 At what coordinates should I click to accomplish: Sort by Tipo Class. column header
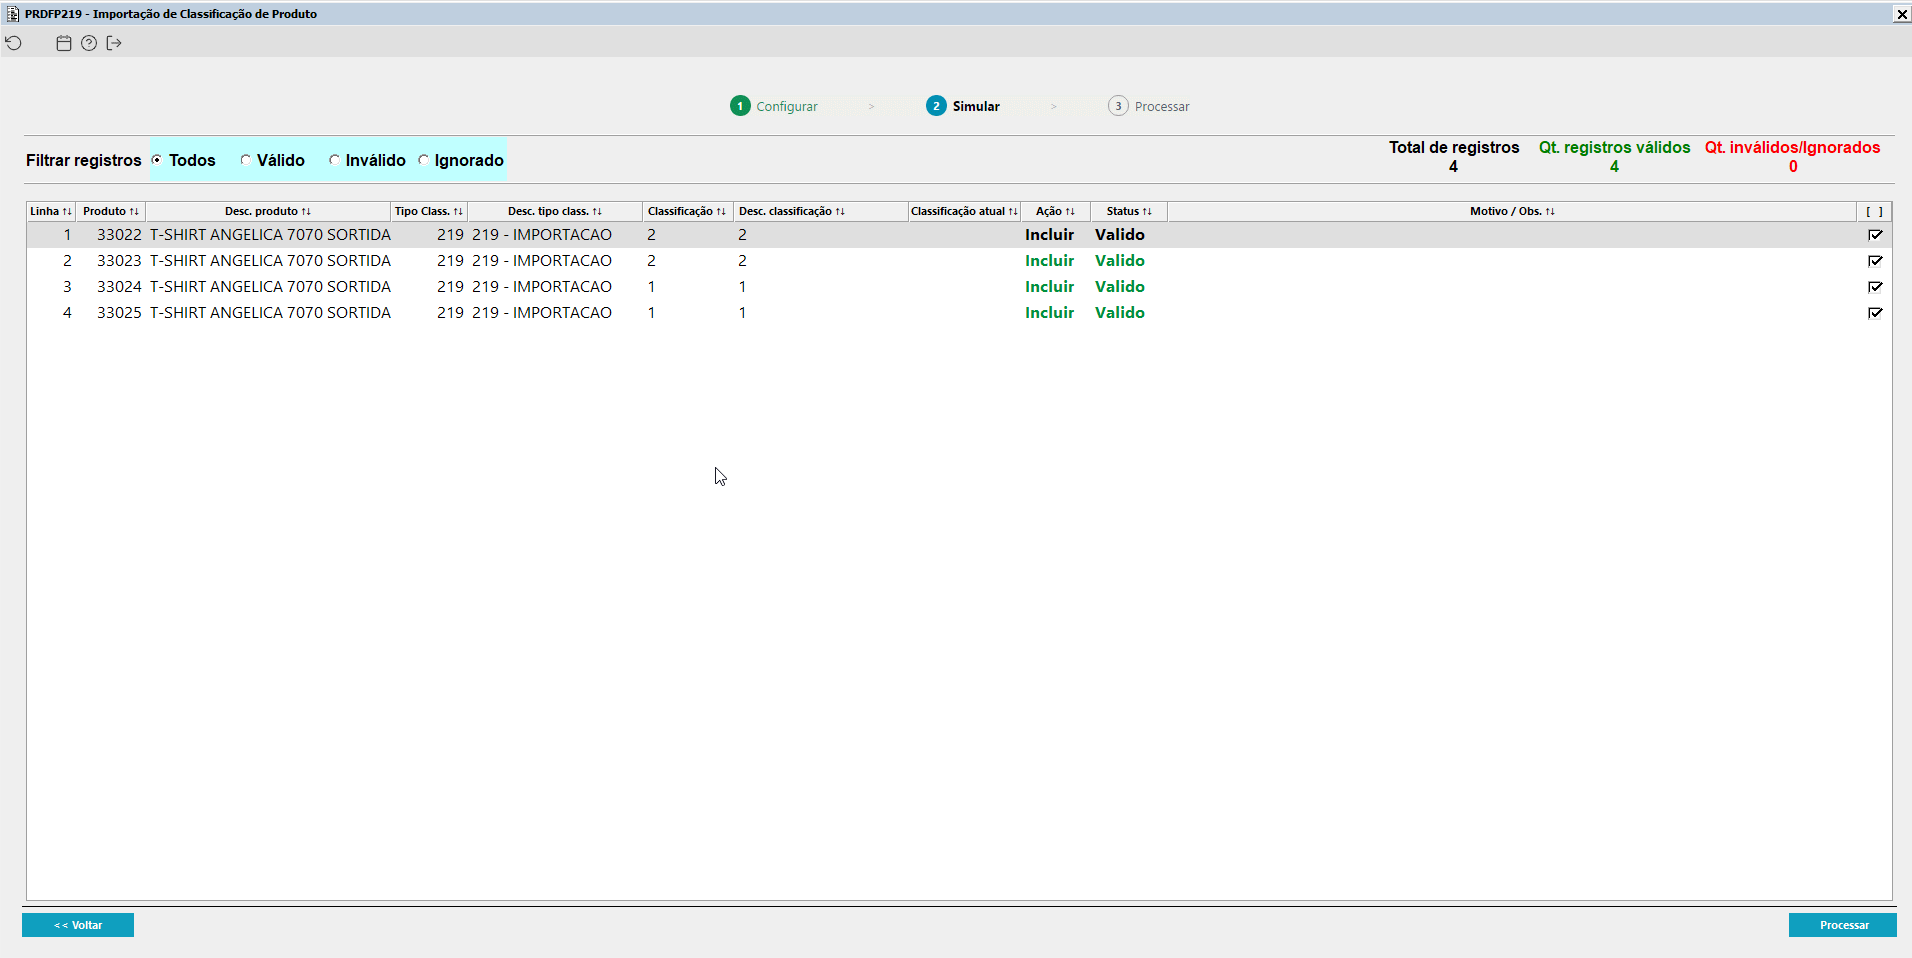[x=429, y=211]
